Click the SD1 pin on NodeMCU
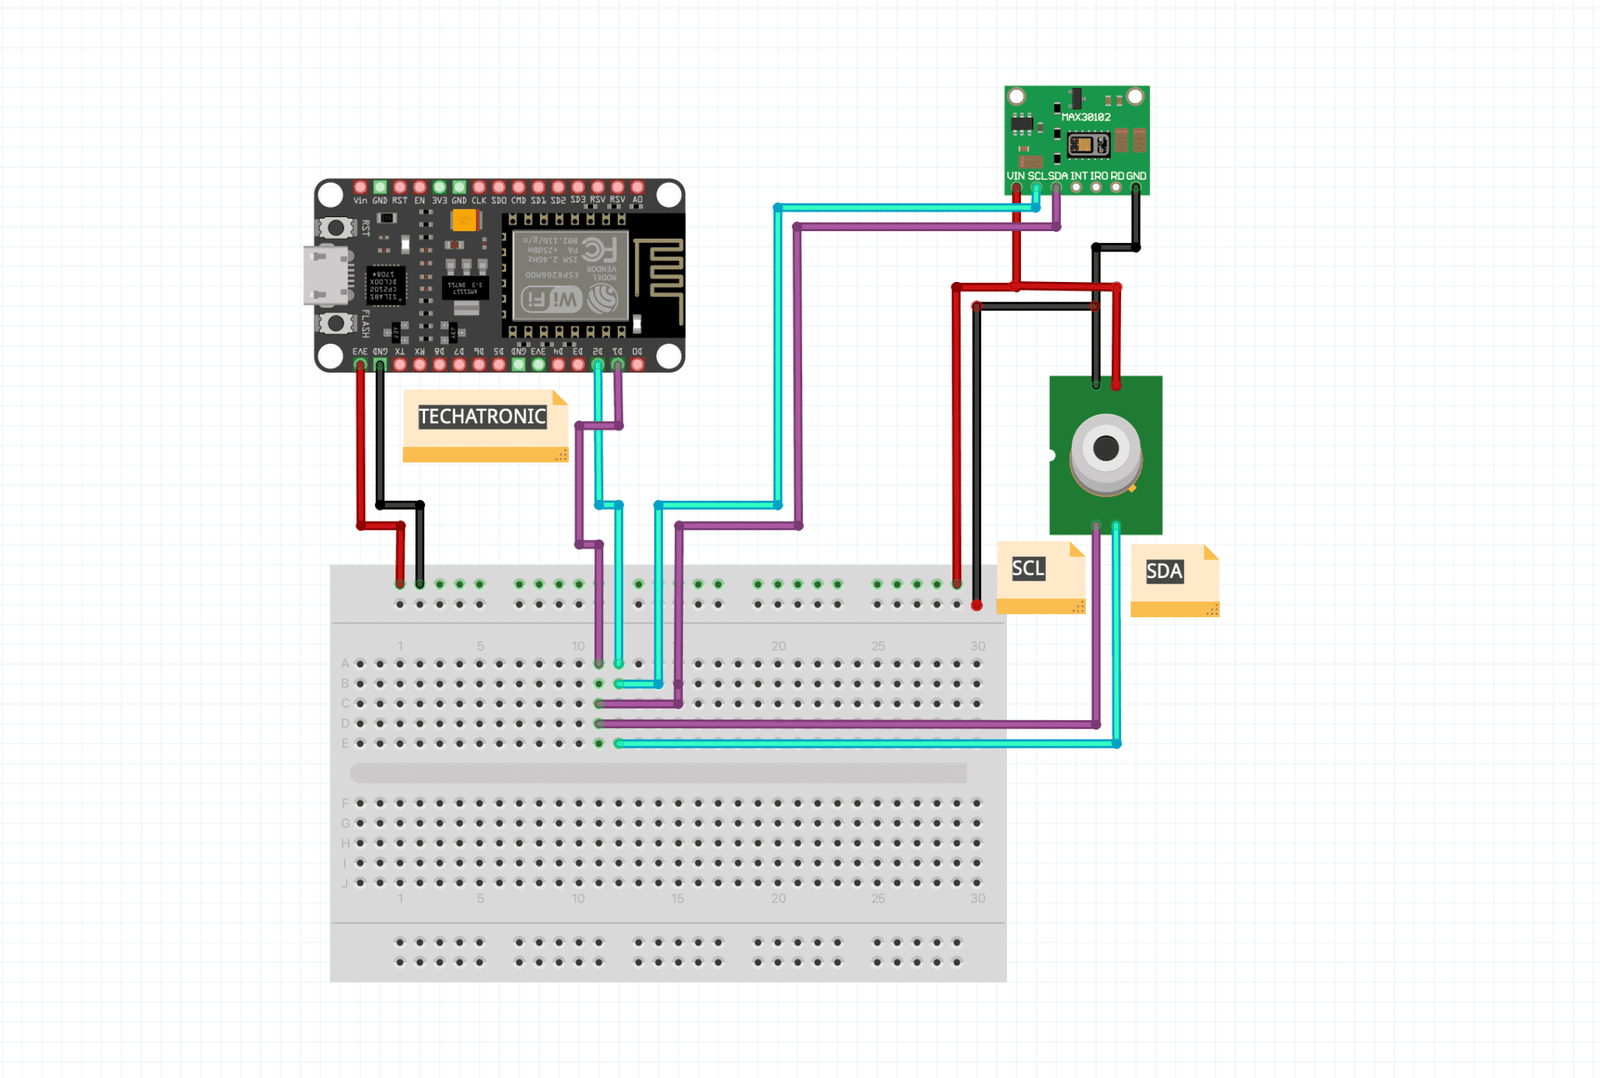 point(538,187)
